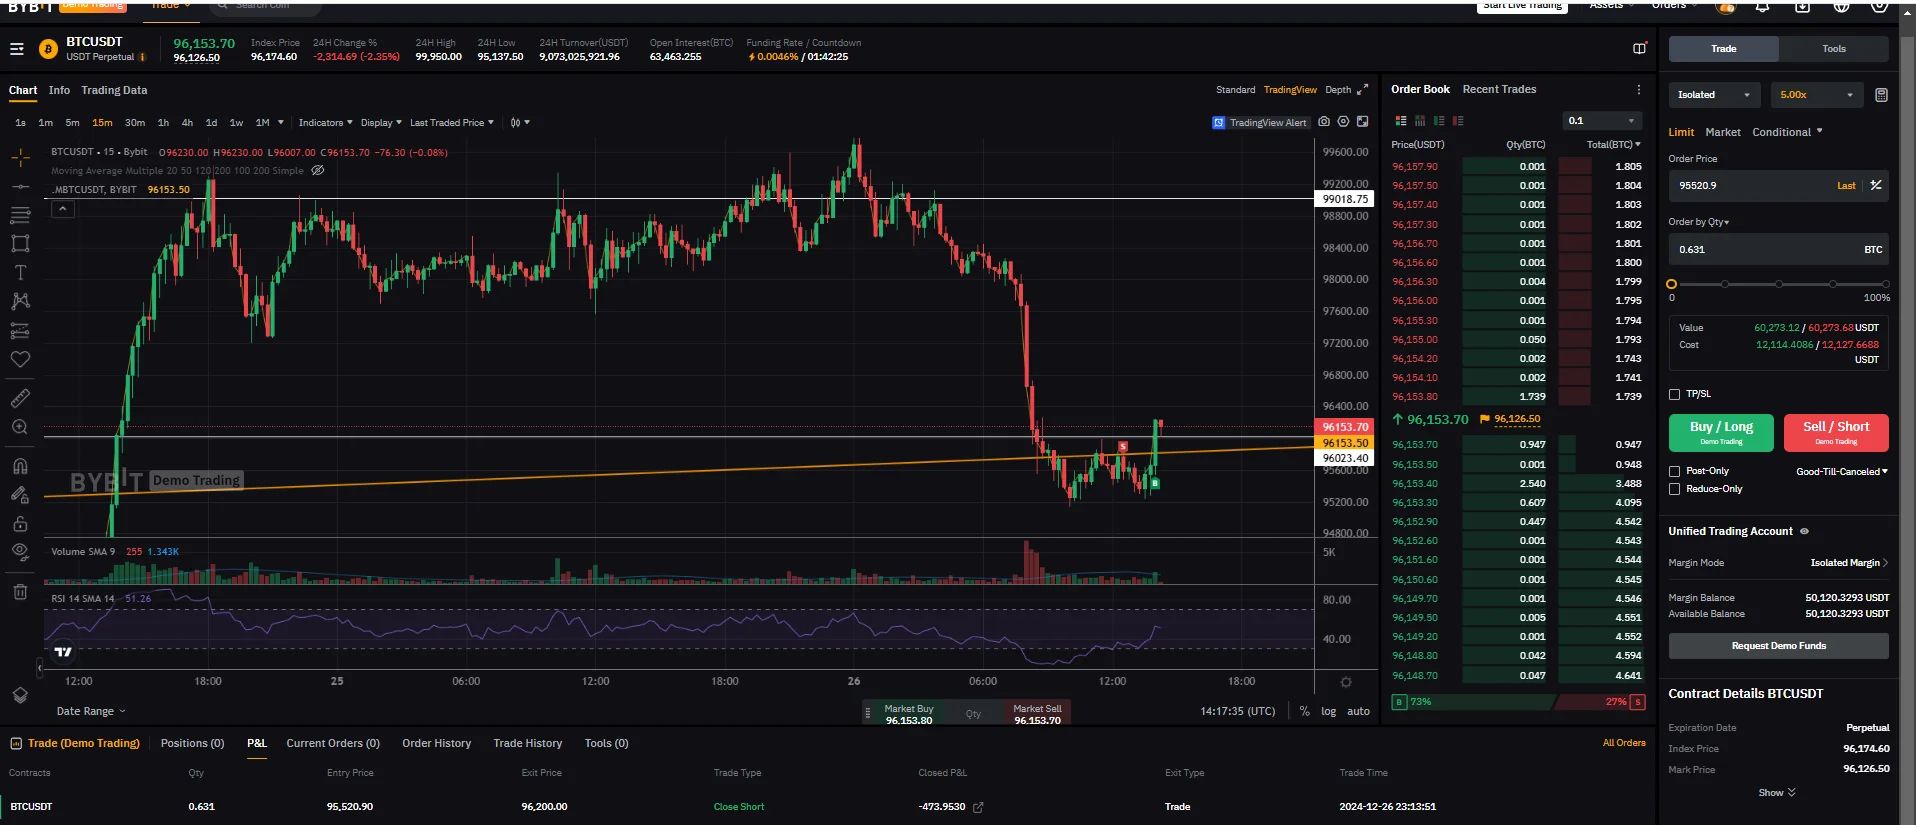Select the 1h timeframe
1916x825 pixels.
coord(163,123)
